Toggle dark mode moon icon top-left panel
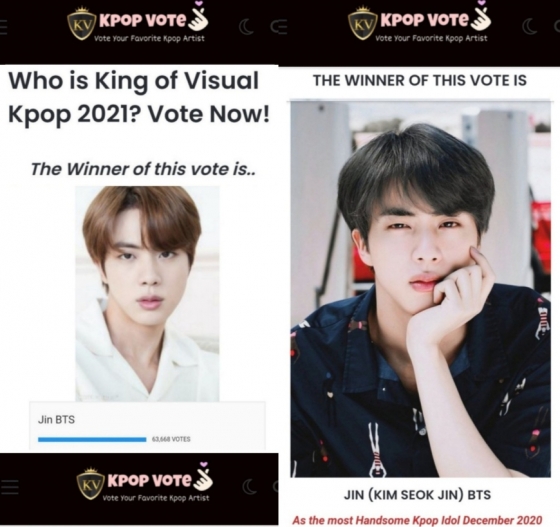Viewport: 560px width, 527px height. (x=246, y=28)
